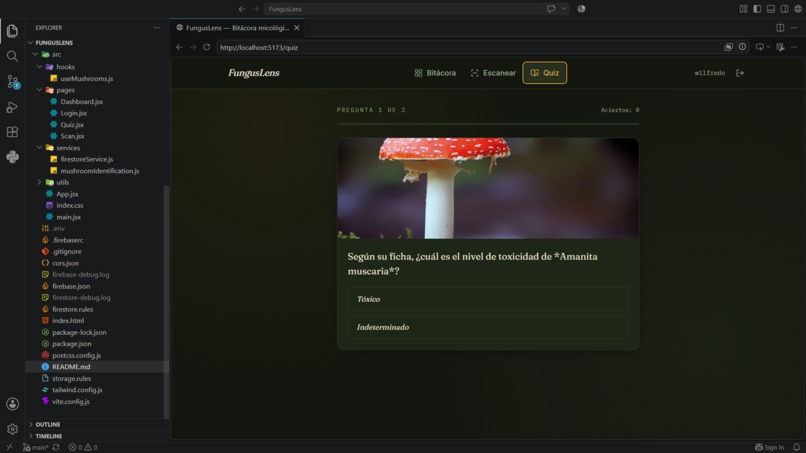Click the split editor icon
This screenshot has height=453, width=806.
[780, 28]
